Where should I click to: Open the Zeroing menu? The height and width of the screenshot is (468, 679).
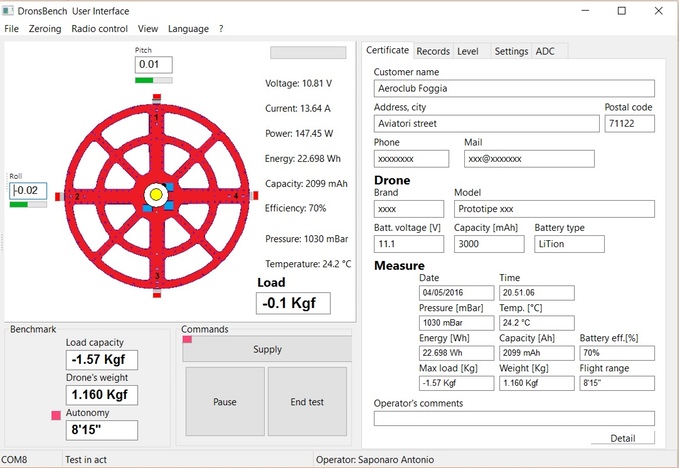point(45,29)
